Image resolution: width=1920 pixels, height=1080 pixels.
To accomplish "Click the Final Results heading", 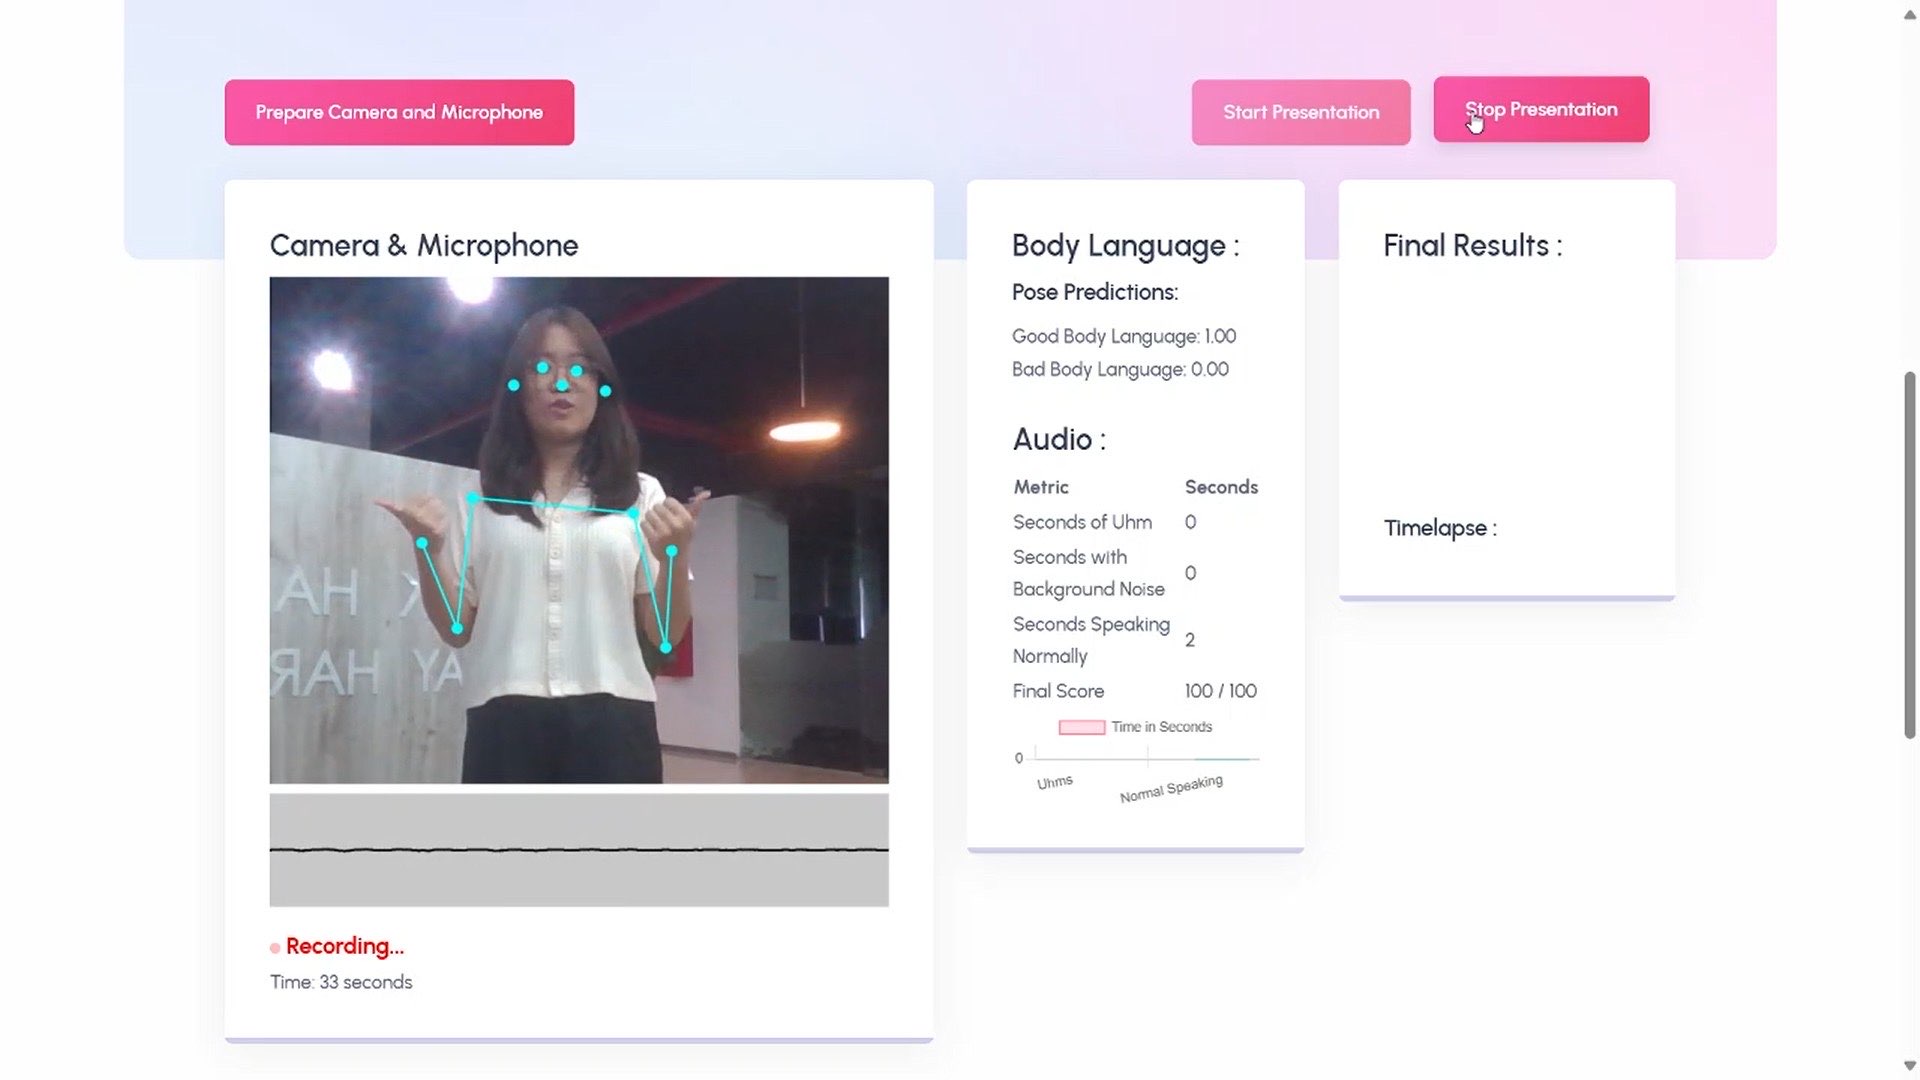I will (x=1472, y=246).
